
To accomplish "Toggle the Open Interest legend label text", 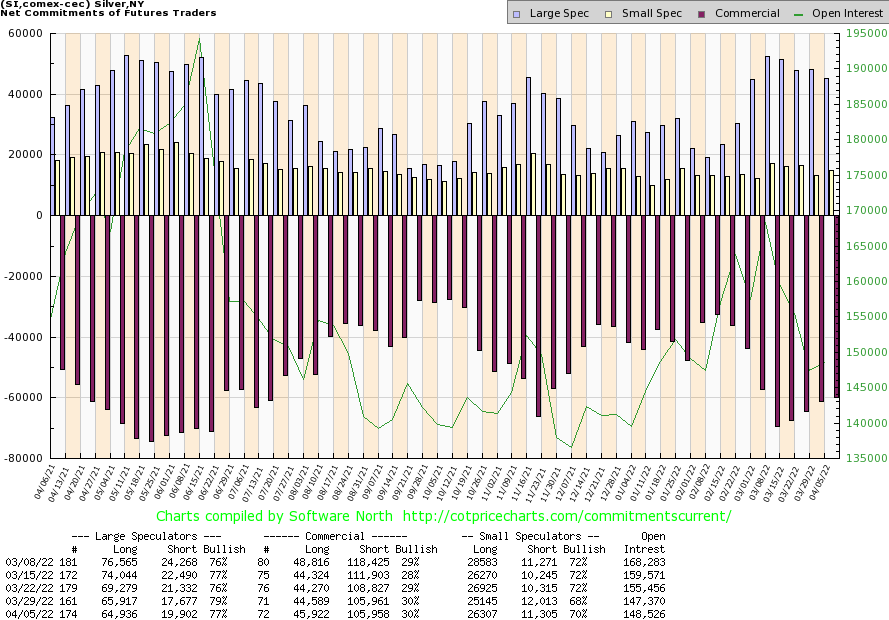I will tap(847, 14).
